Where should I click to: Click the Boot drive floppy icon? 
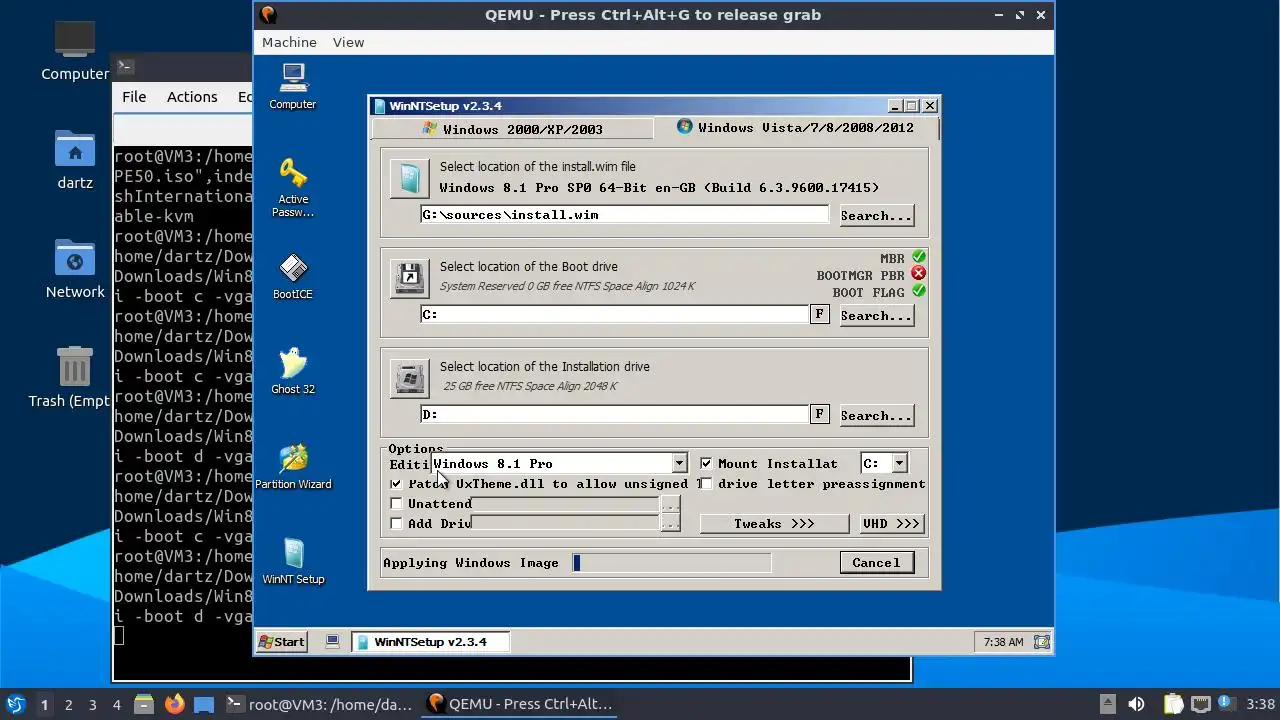[409, 278]
